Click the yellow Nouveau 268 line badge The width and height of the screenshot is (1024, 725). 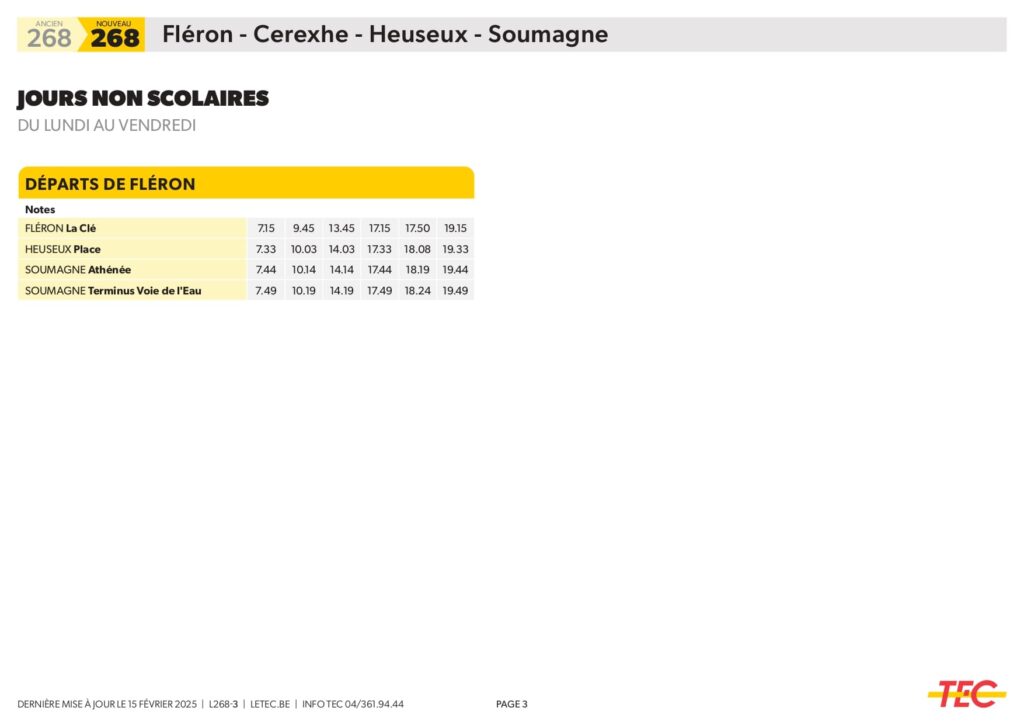(x=115, y=36)
